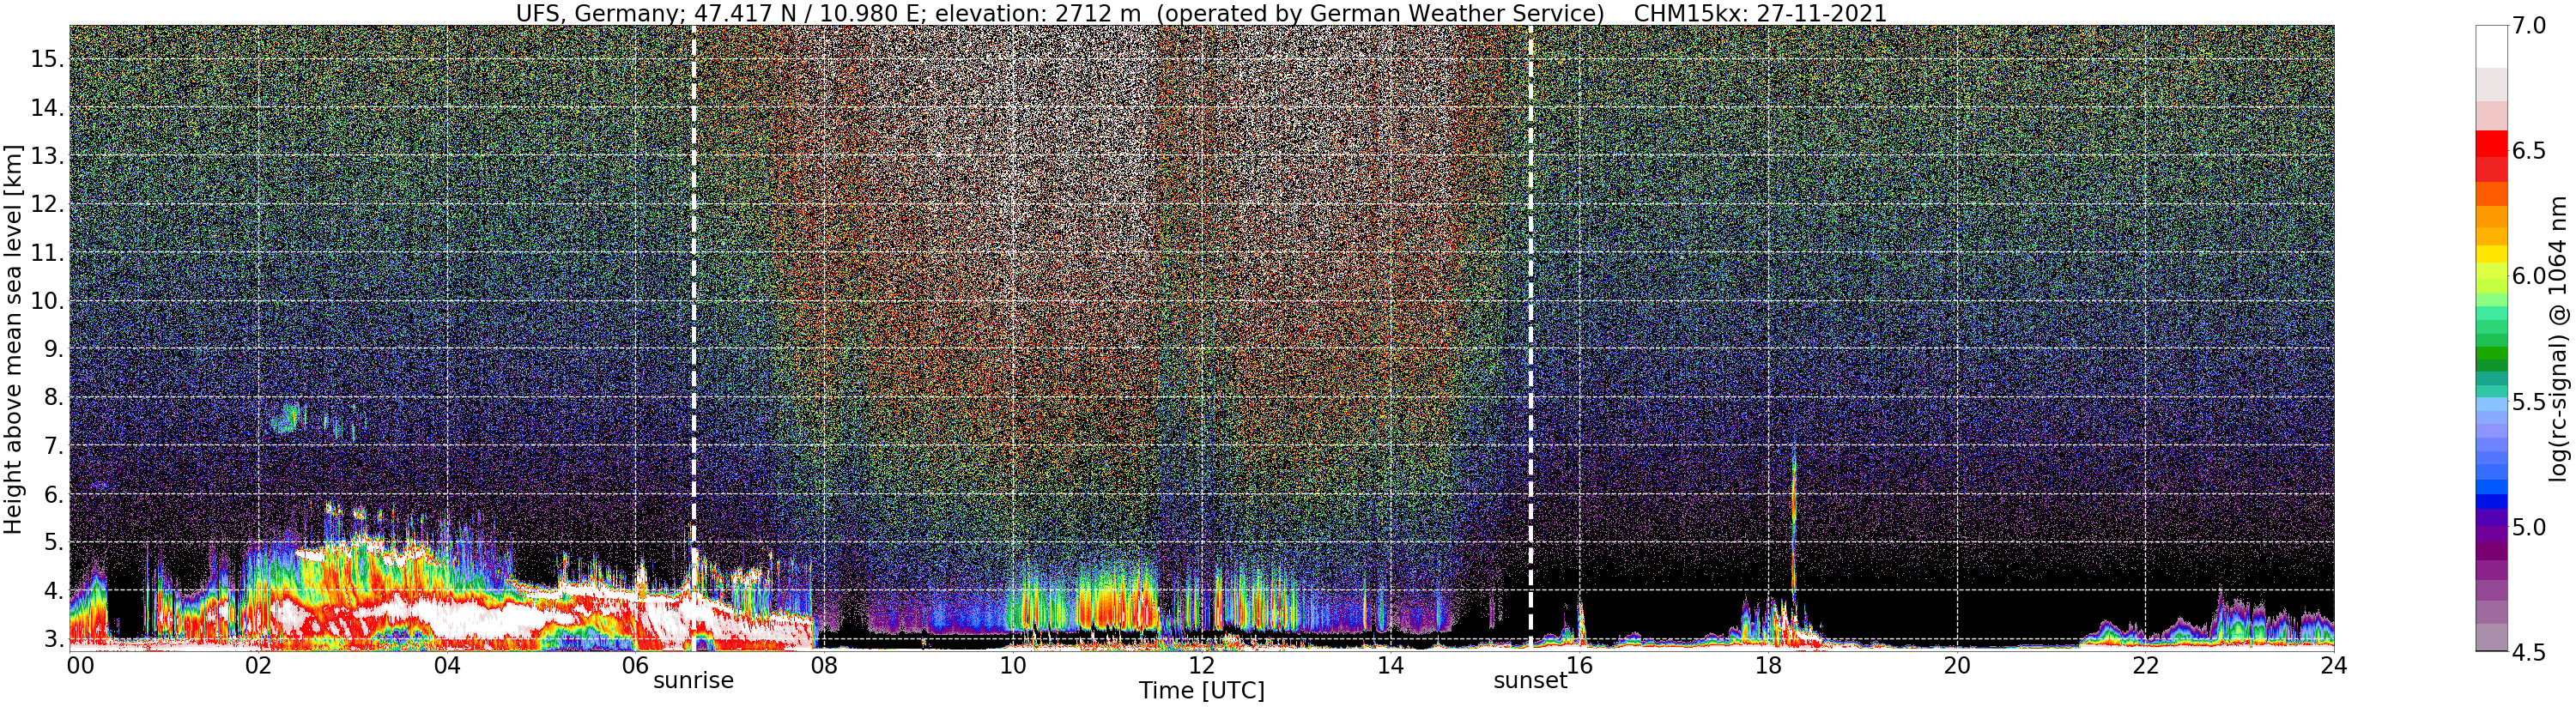The width and height of the screenshot is (2576, 707).
Task: Click the '10.' height tick label
Action: pos(46,301)
